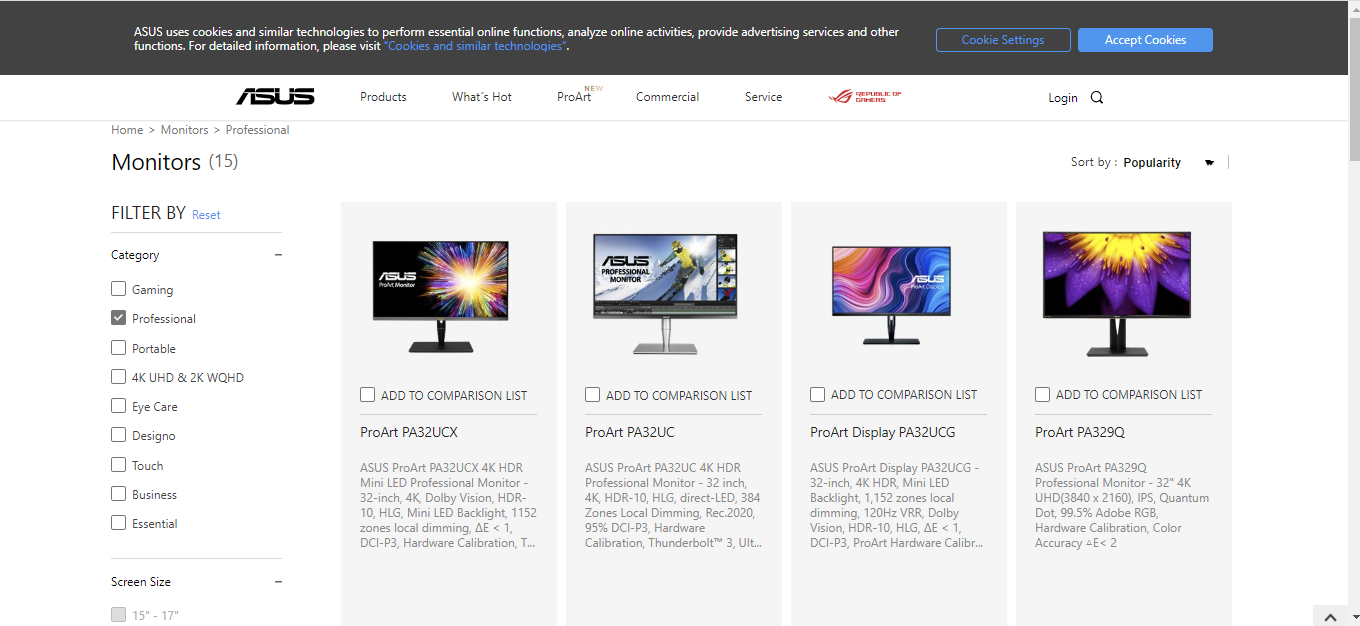Click the Cookie Settings button
This screenshot has width=1360, height=626.
click(1002, 40)
